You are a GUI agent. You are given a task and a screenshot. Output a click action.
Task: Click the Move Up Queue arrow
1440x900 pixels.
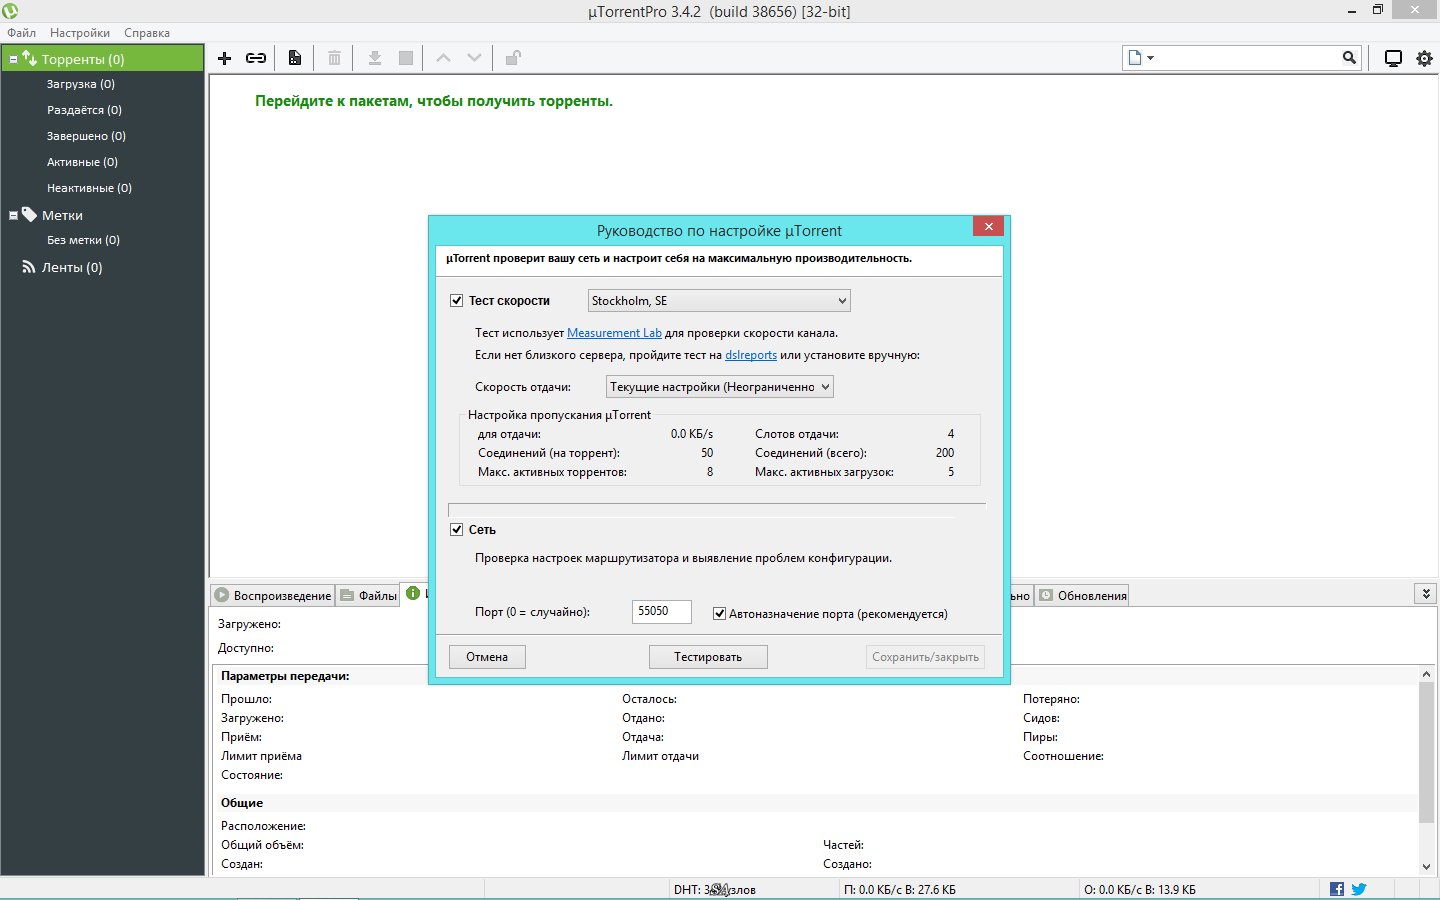point(443,58)
